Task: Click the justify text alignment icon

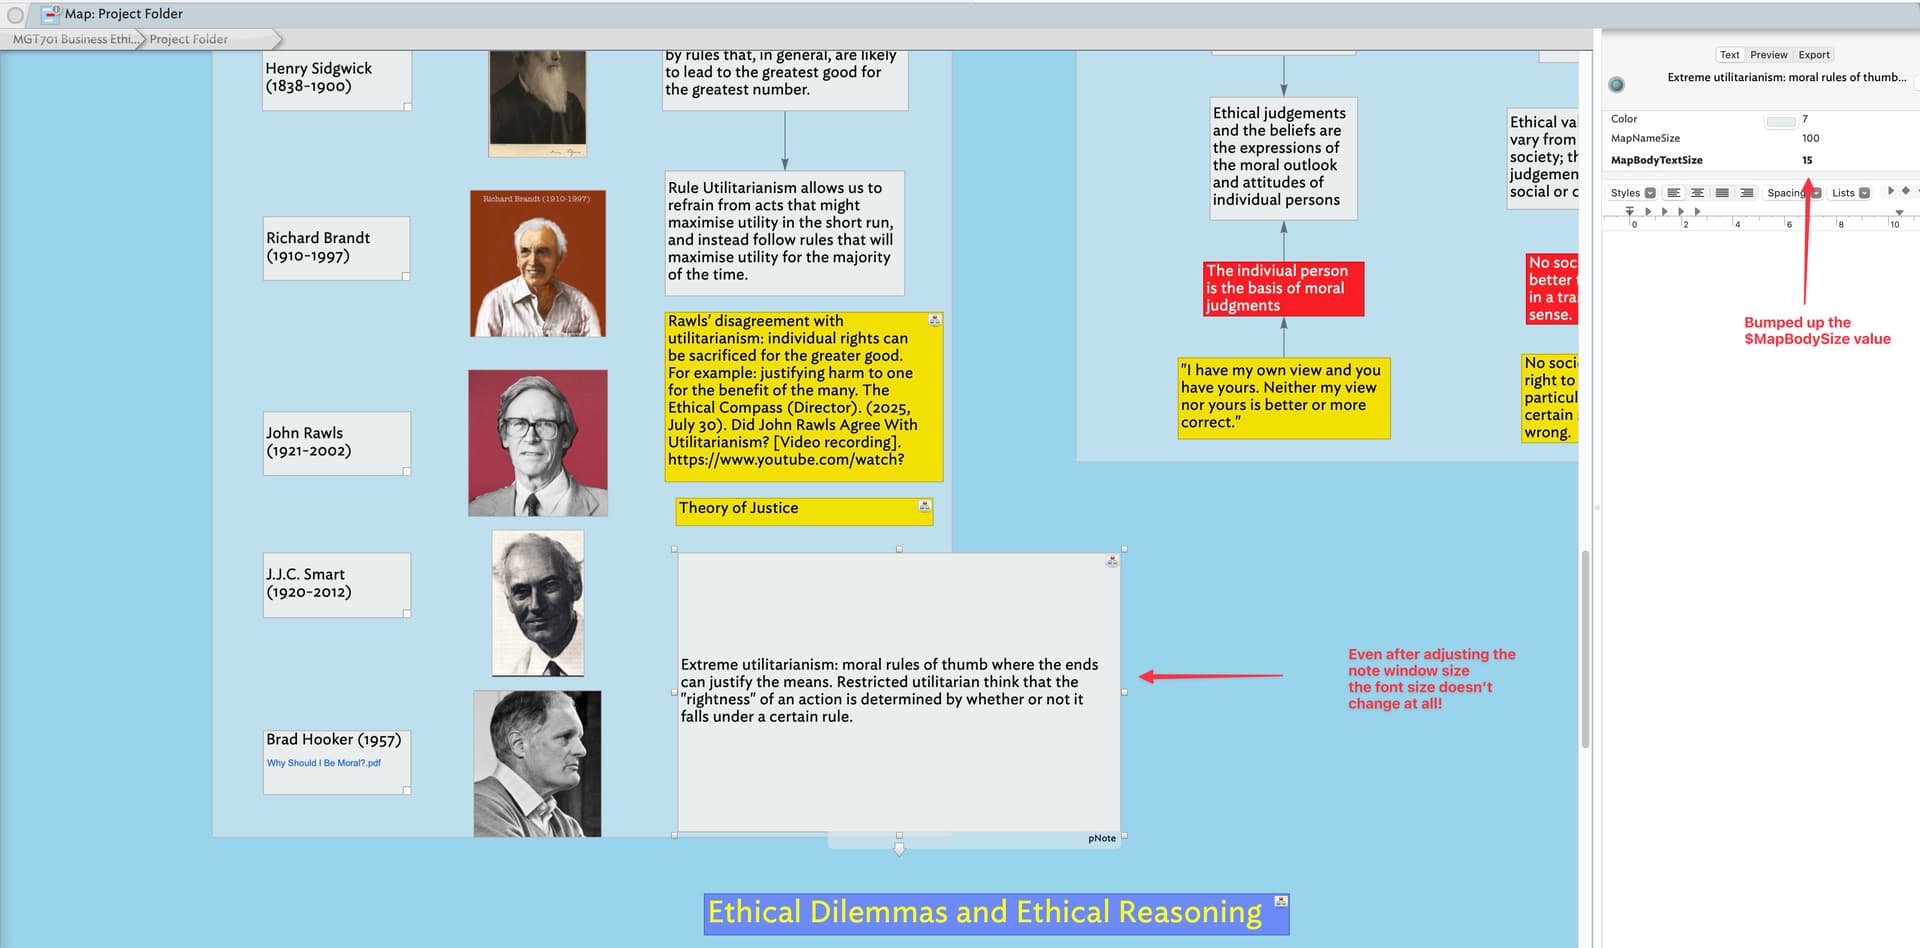Action: point(1722,193)
